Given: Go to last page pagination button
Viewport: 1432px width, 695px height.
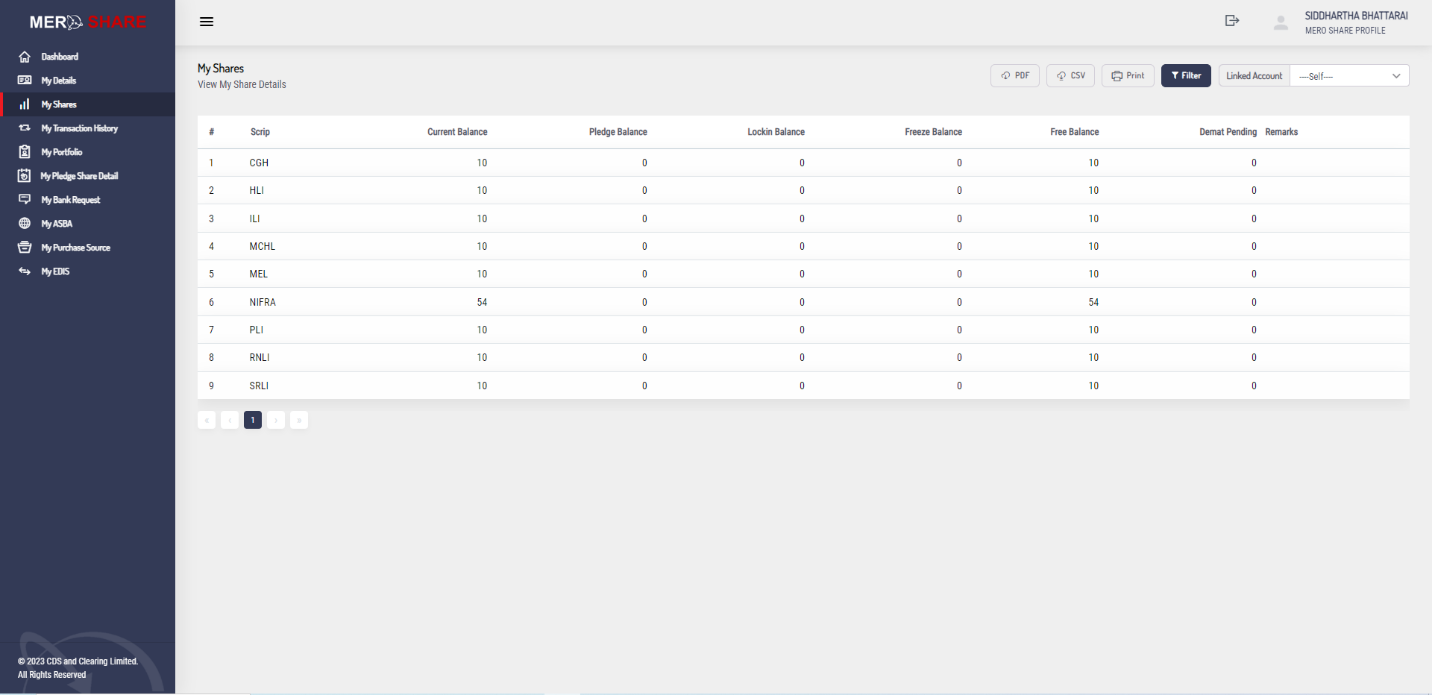Looking at the screenshot, I should tap(299, 420).
